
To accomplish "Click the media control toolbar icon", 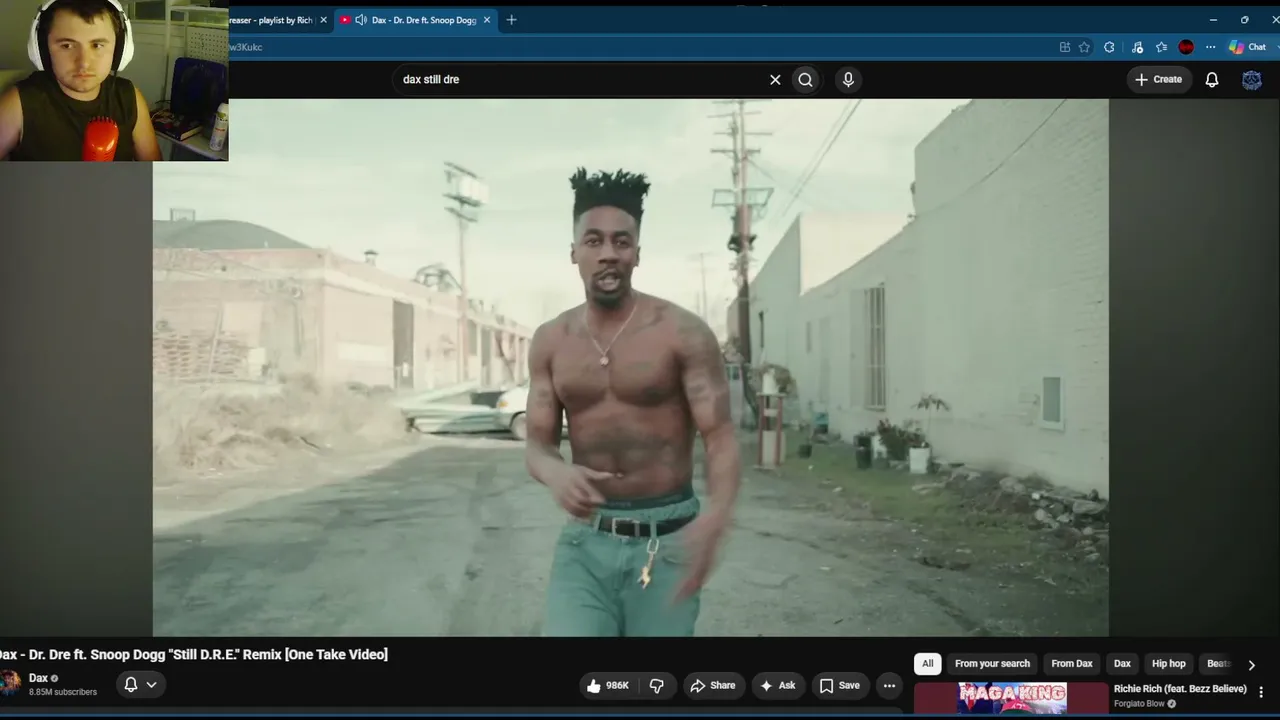I will tap(1137, 47).
